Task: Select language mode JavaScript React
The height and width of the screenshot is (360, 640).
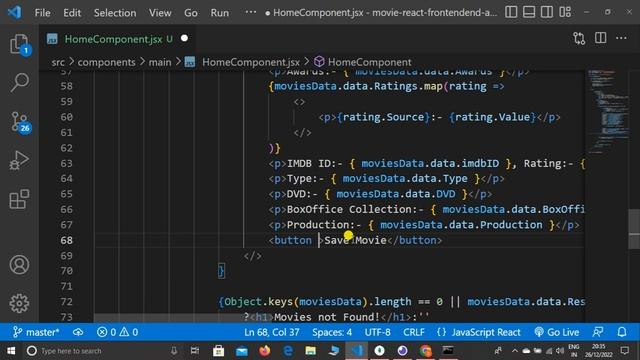Action: pyautogui.click(x=478, y=332)
